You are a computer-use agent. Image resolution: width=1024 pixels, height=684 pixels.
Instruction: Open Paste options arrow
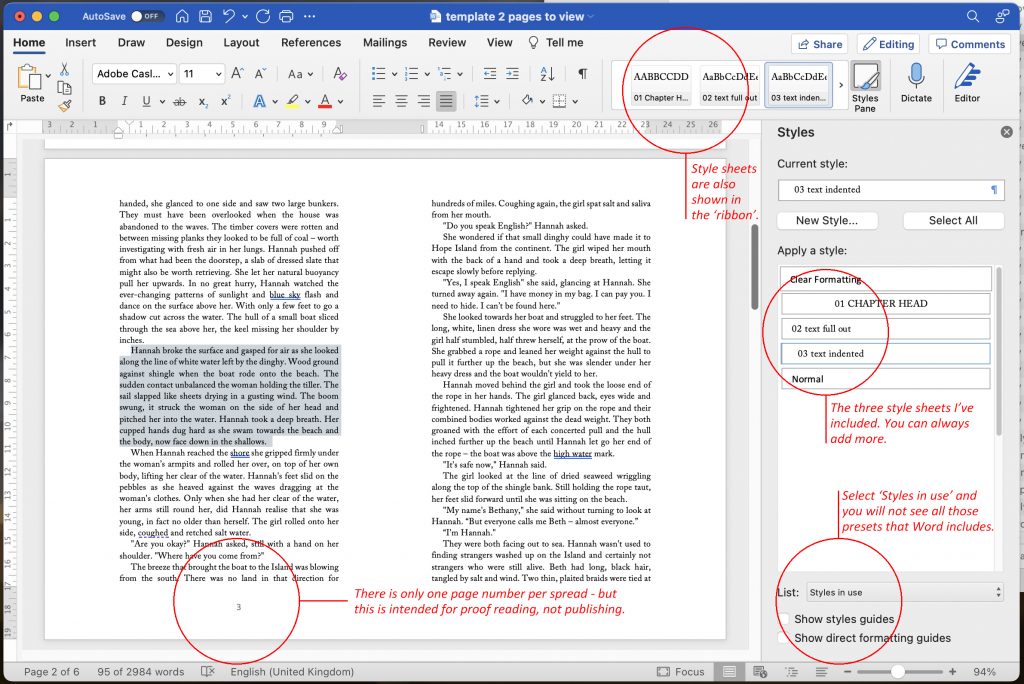tap(48, 76)
